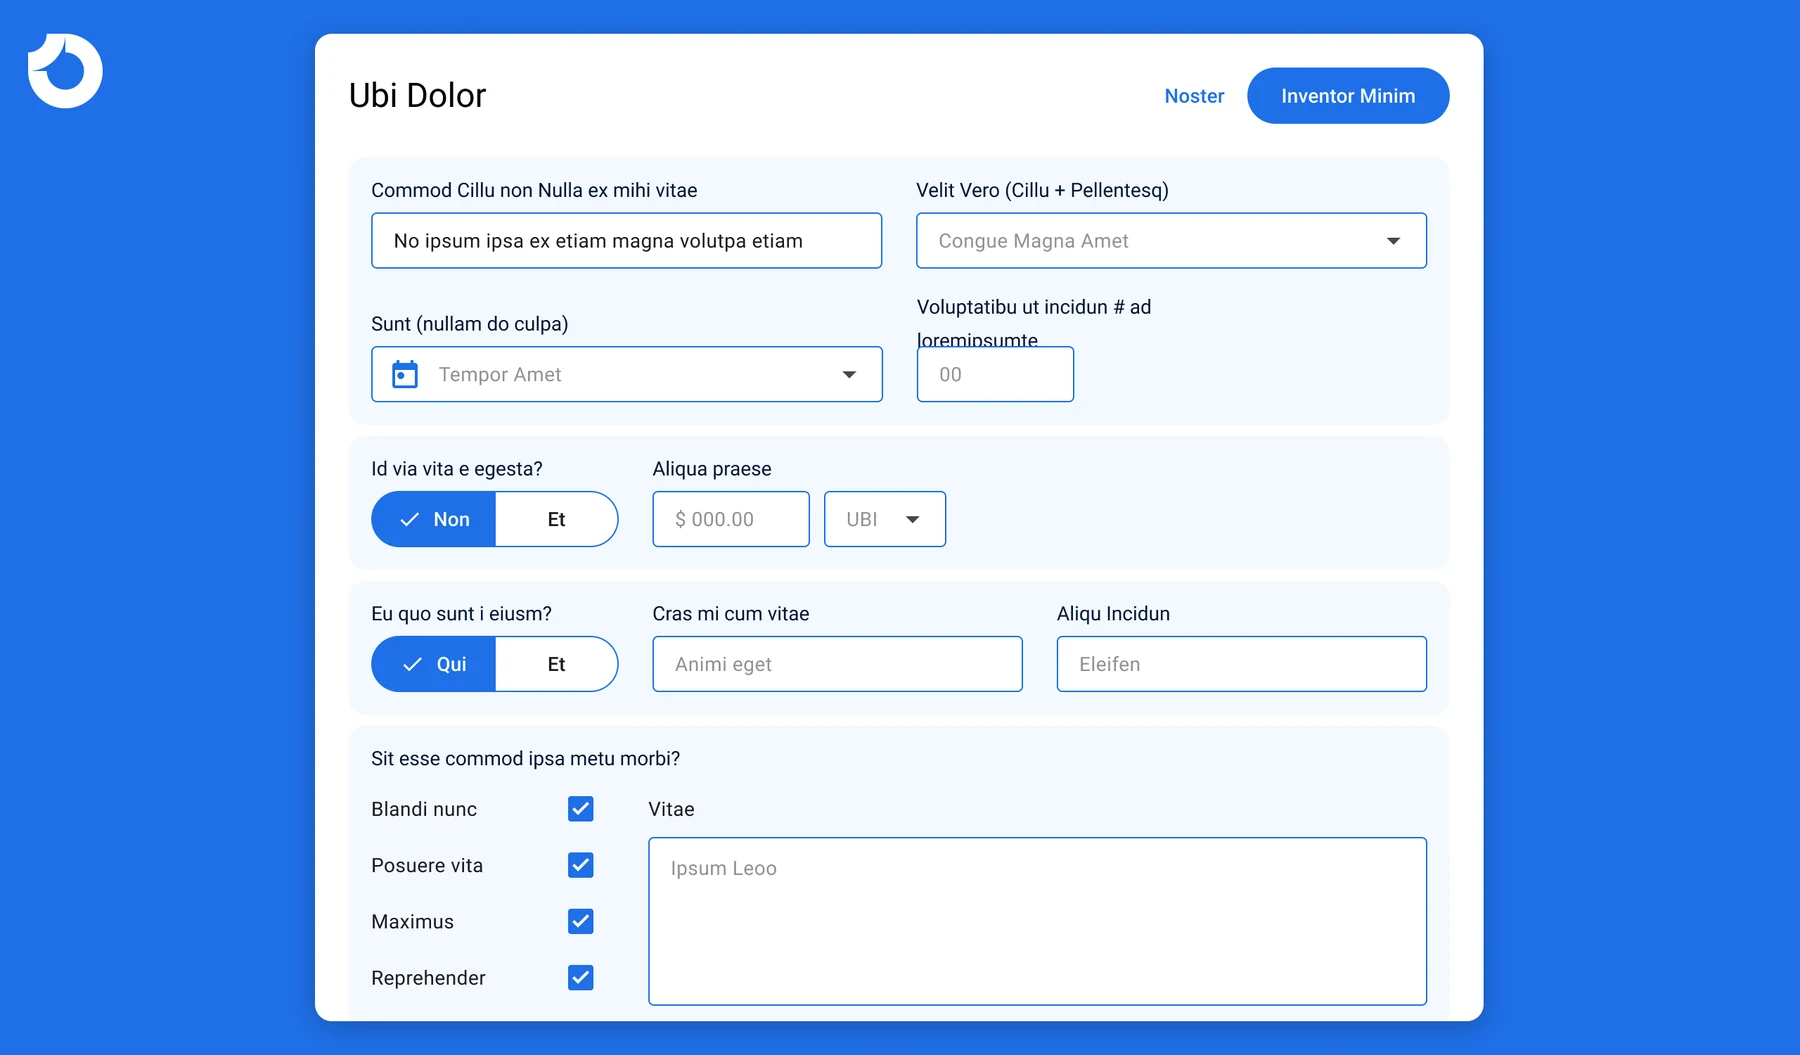The height and width of the screenshot is (1055, 1800).
Task: Click the Vitae label
Action: tap(671, 809)
